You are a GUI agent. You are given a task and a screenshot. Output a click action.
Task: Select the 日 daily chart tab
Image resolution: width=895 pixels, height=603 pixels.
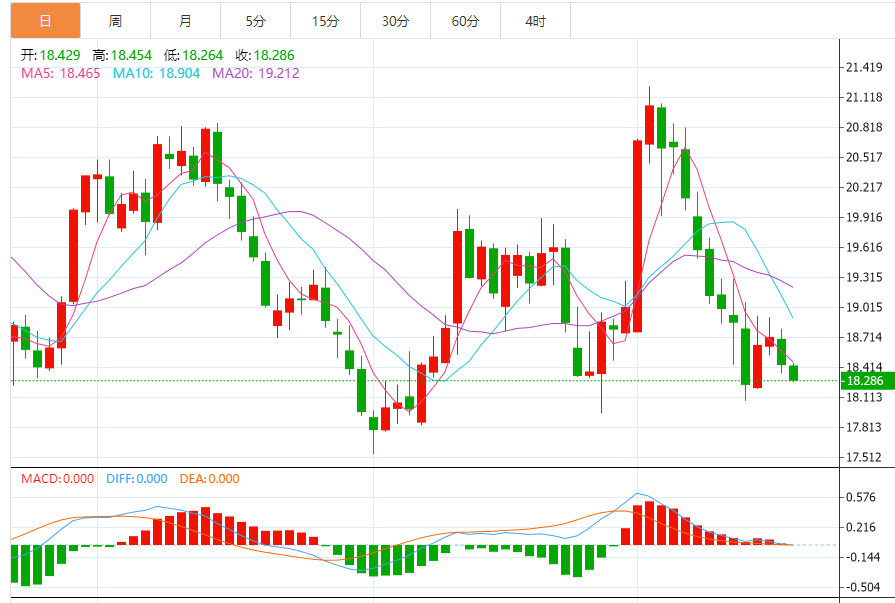tap(46, 21)
